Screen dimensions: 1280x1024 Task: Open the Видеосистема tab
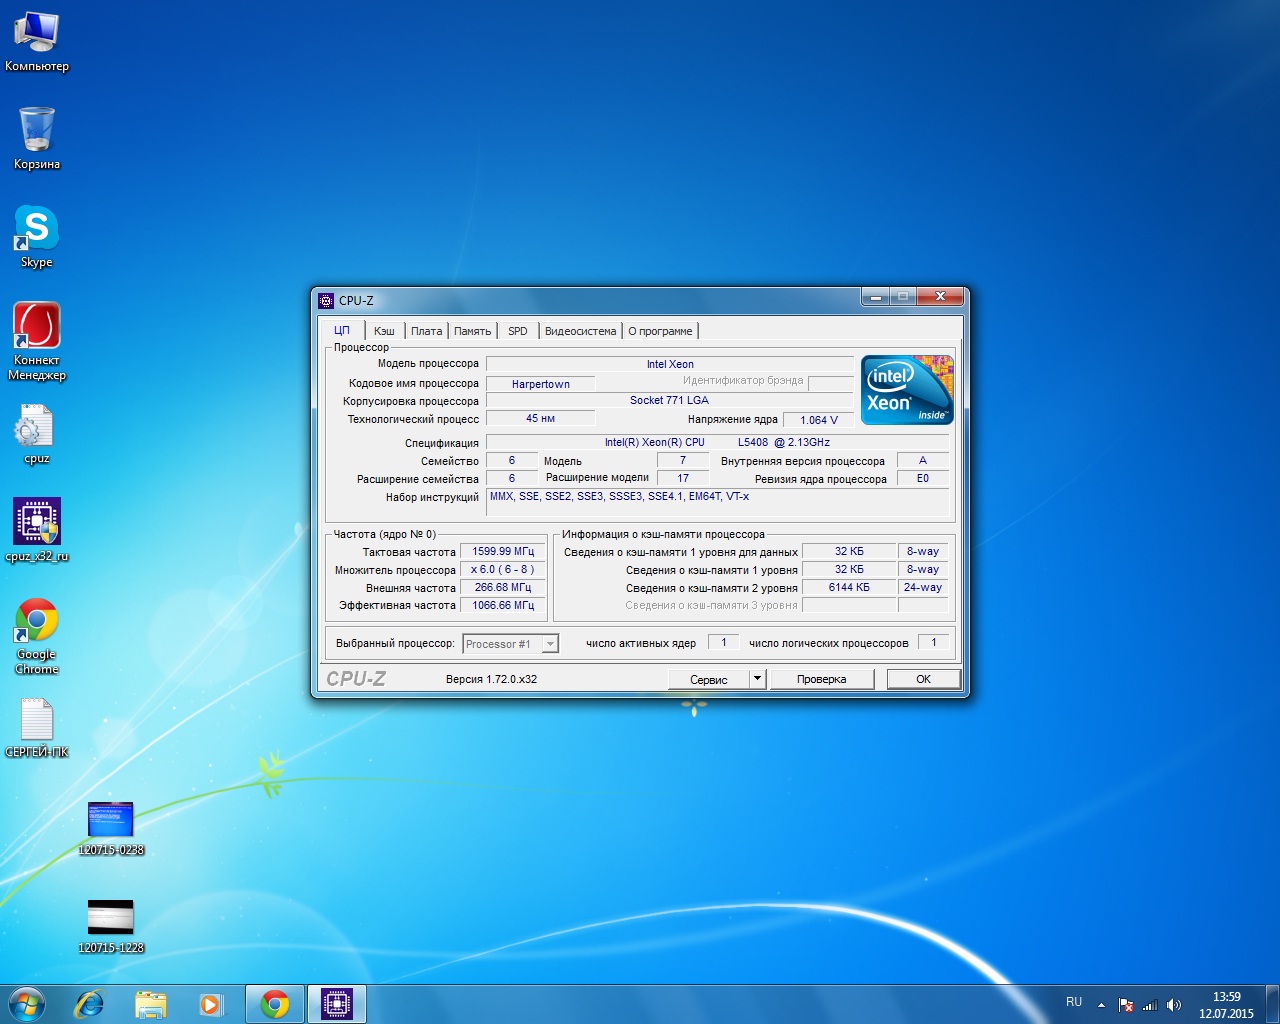tap(580, 331)
